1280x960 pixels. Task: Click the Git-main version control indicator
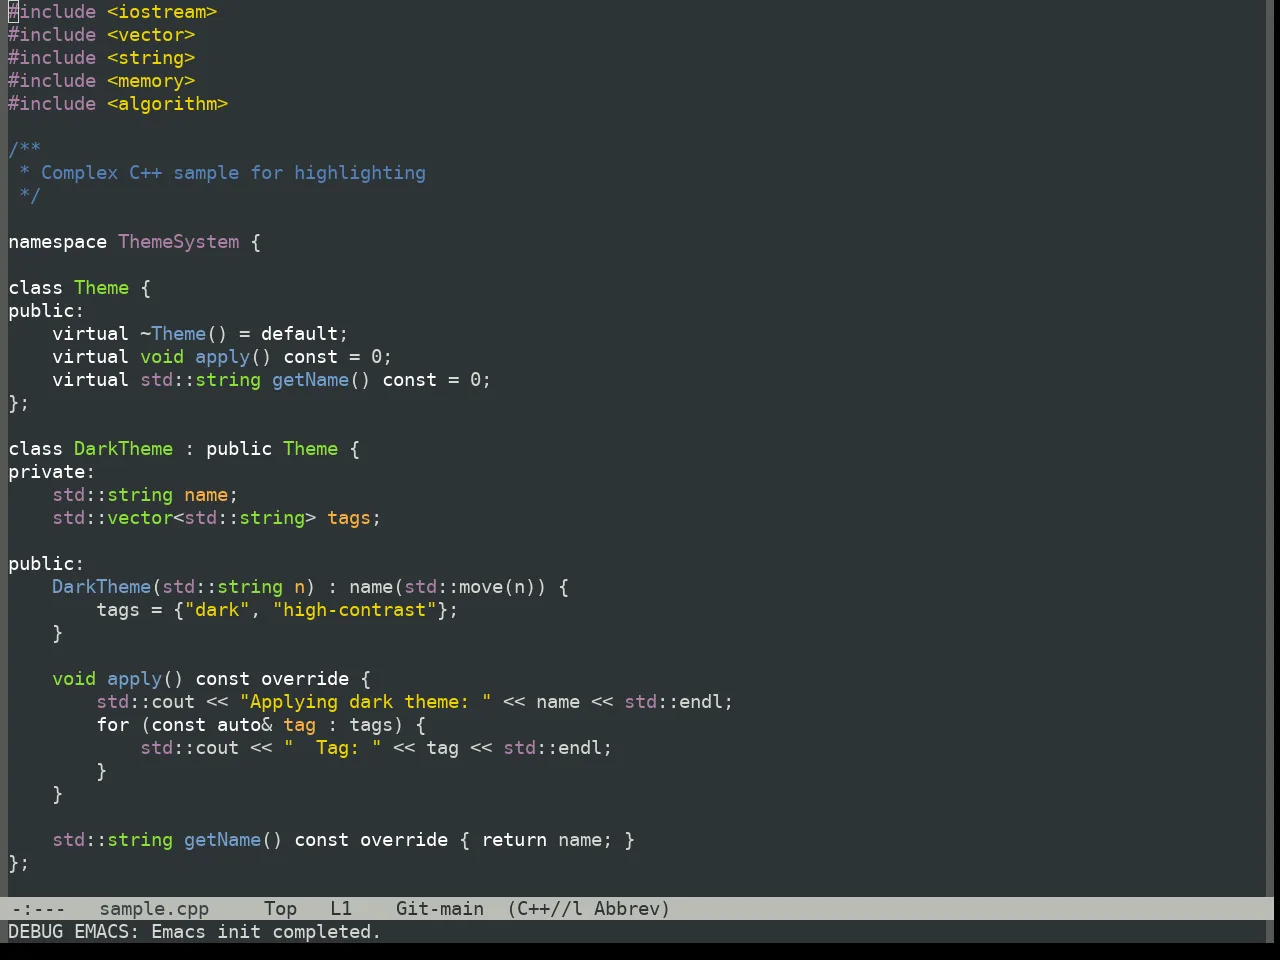pos(440,909)
